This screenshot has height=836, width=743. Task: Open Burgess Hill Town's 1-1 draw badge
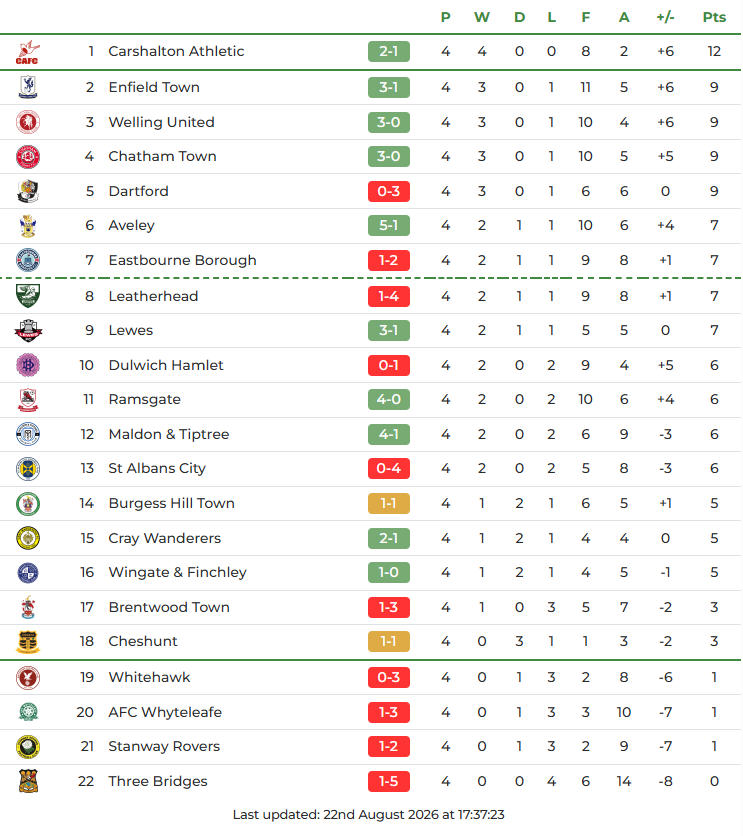(x=389, y=503)
